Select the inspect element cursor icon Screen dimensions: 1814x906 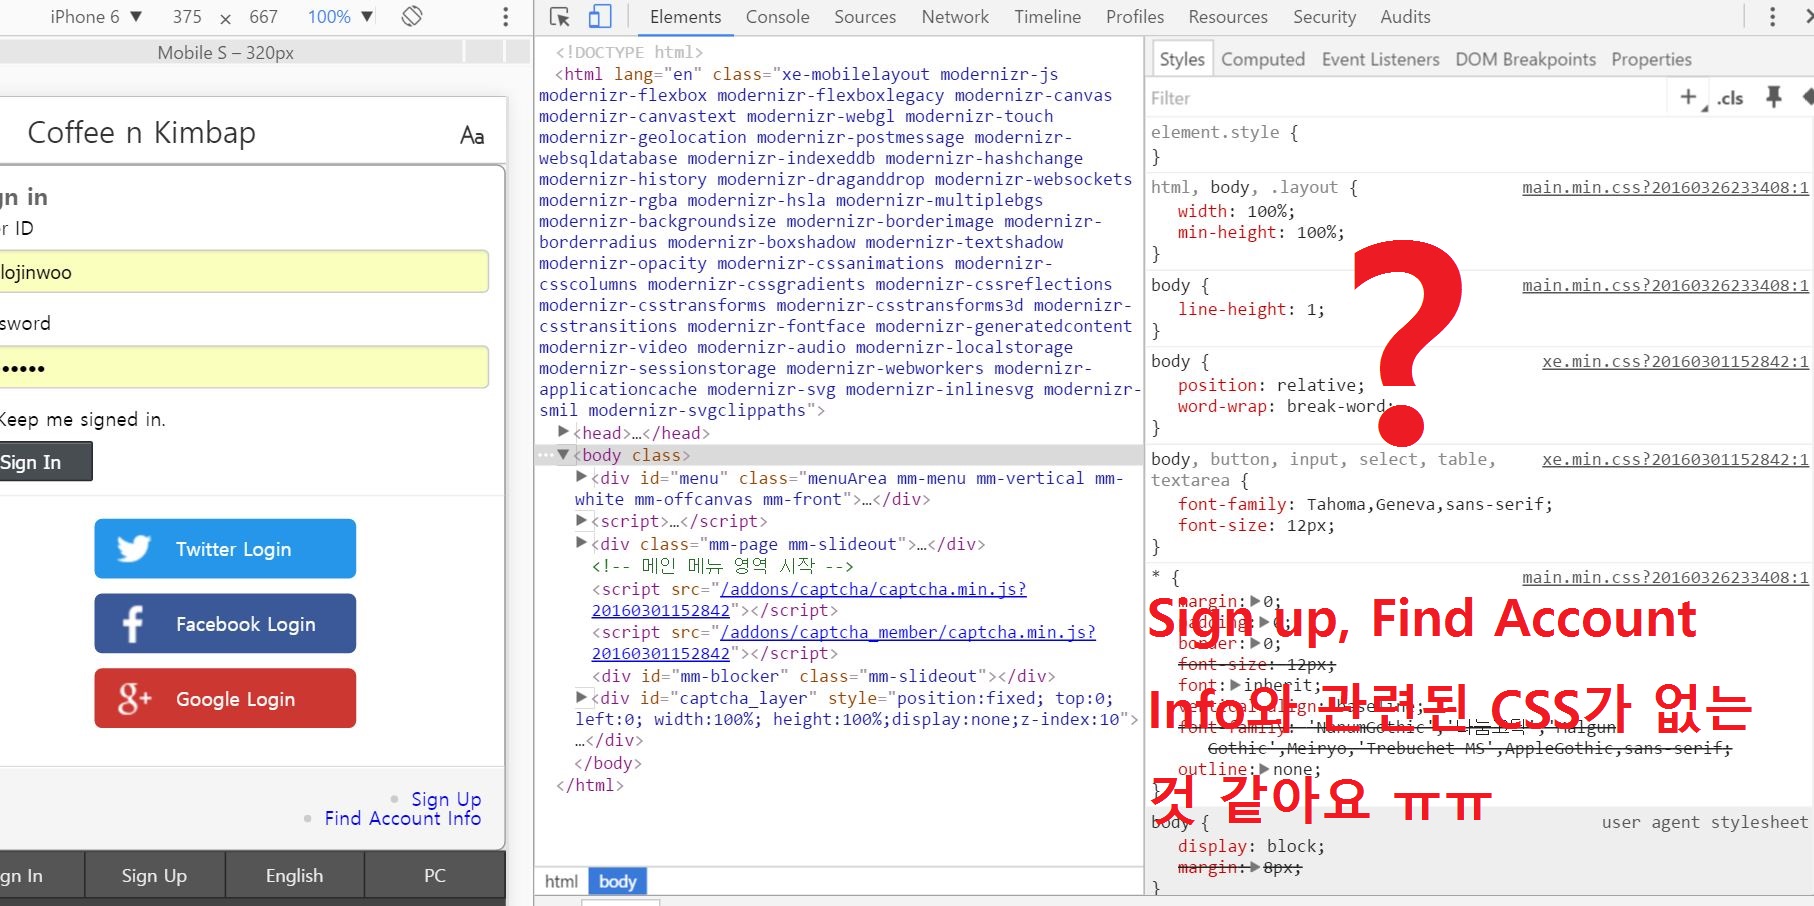click(x=560, y=17)
